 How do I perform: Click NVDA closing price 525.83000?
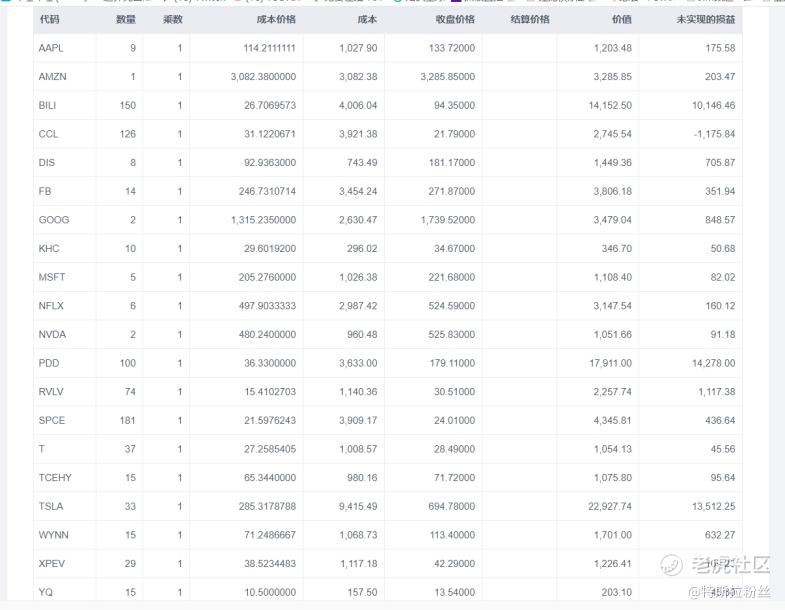[x=452, y=334]
